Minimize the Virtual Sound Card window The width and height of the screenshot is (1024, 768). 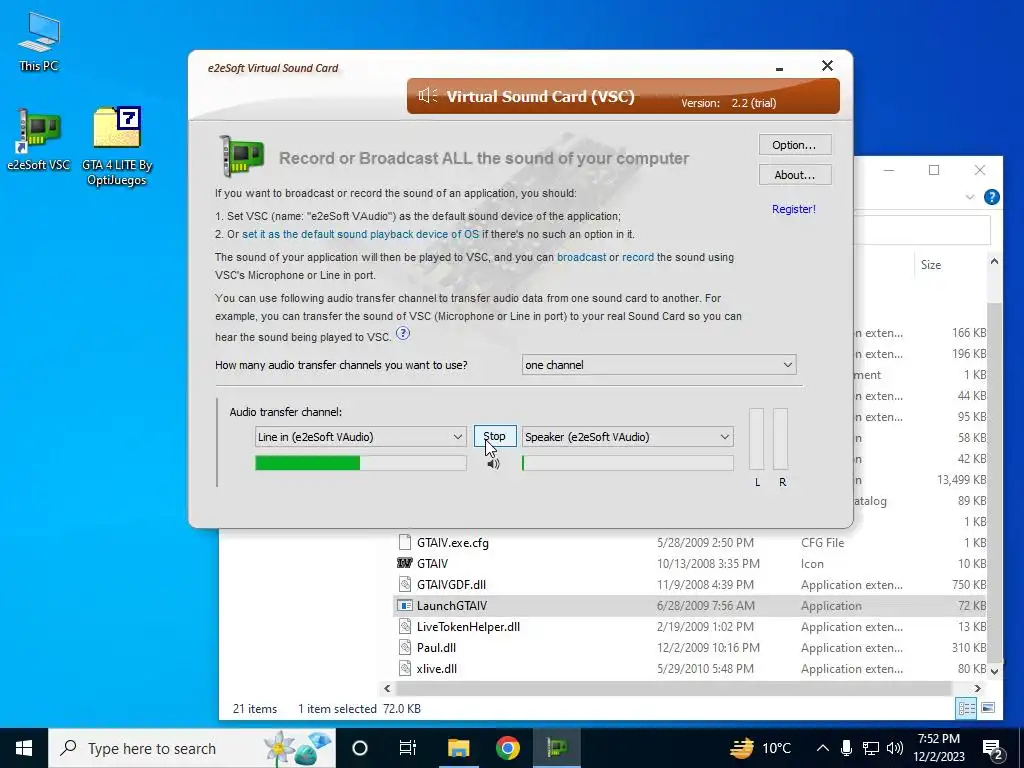click(x=779, y=68)
